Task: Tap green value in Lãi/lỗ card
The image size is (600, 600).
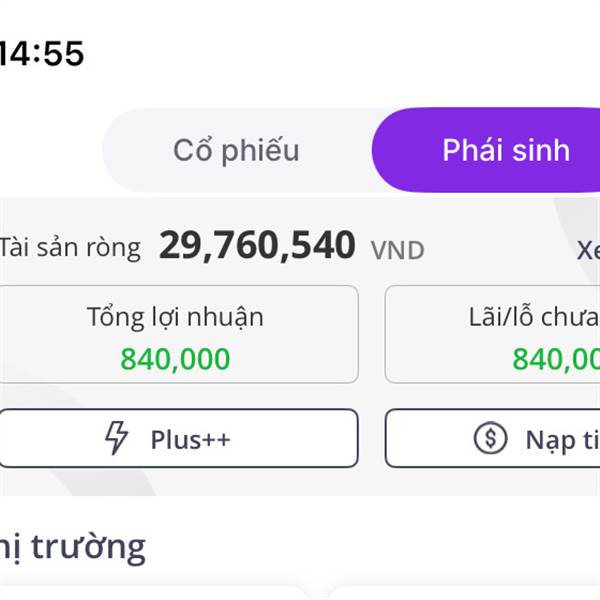Action: point(556,359)
